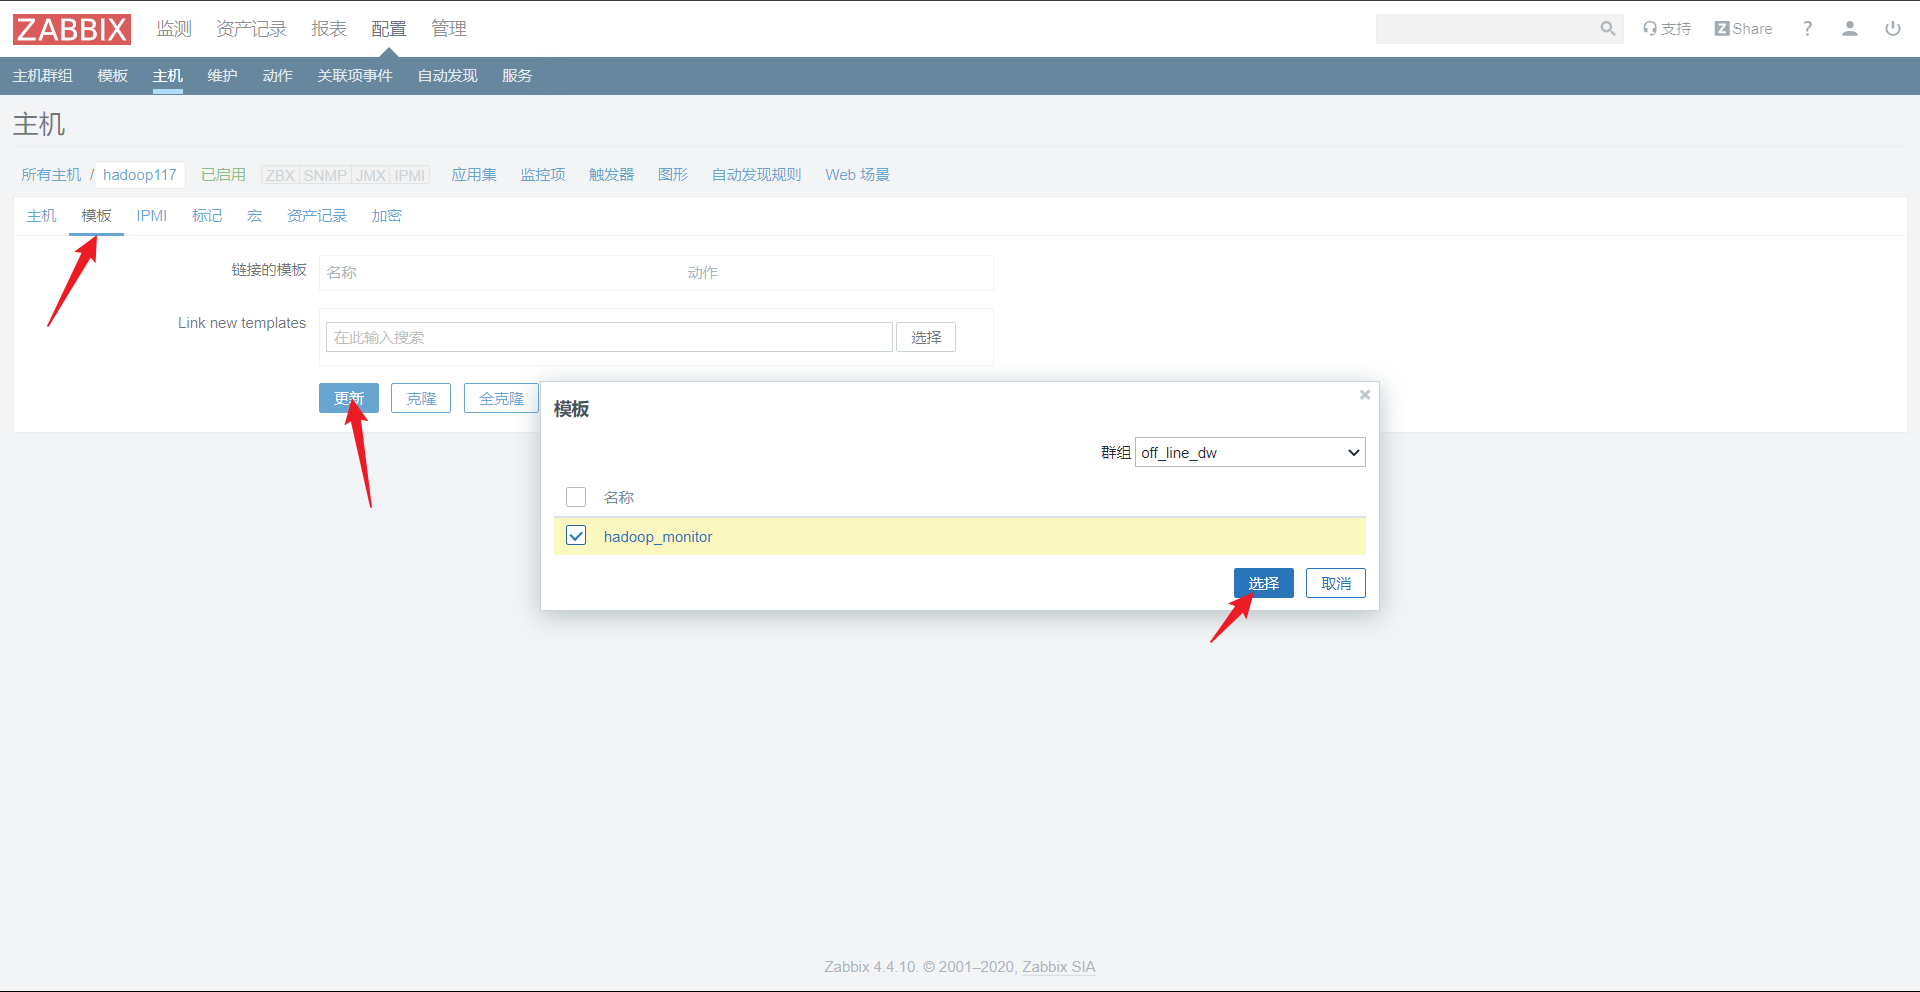Screen dimensions: 1920x992
Task: Click the ZBX availability badge
Action: click(280, 175)
